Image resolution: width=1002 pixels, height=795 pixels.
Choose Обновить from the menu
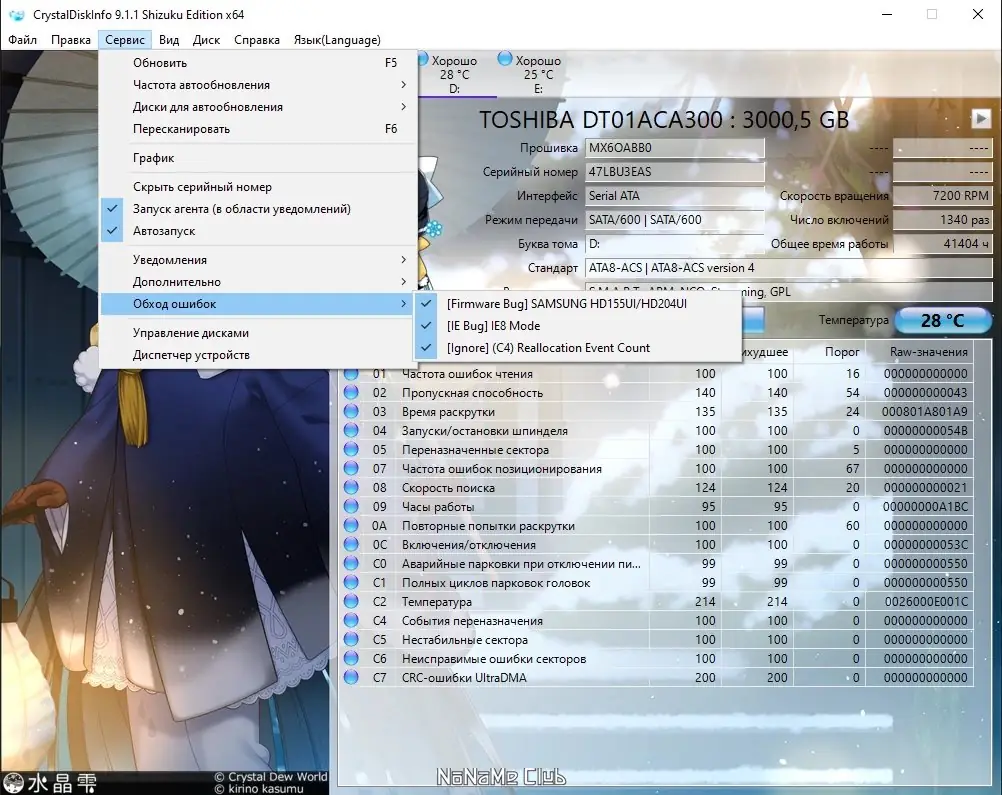coord(258,63)
